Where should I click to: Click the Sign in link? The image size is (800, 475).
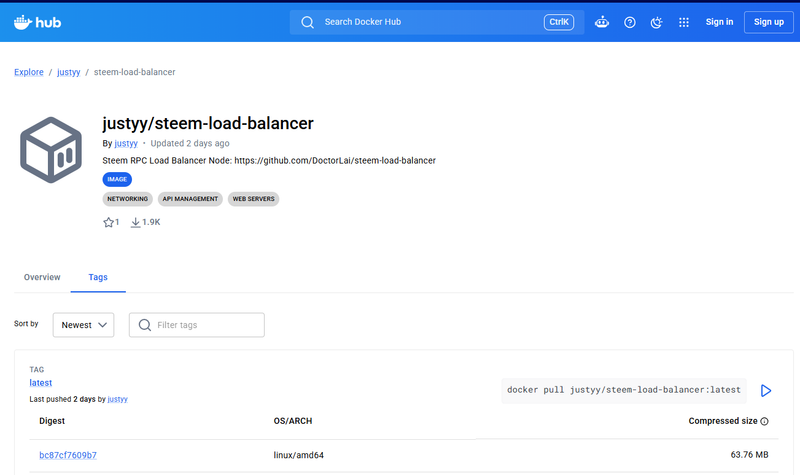coord(719,22)
